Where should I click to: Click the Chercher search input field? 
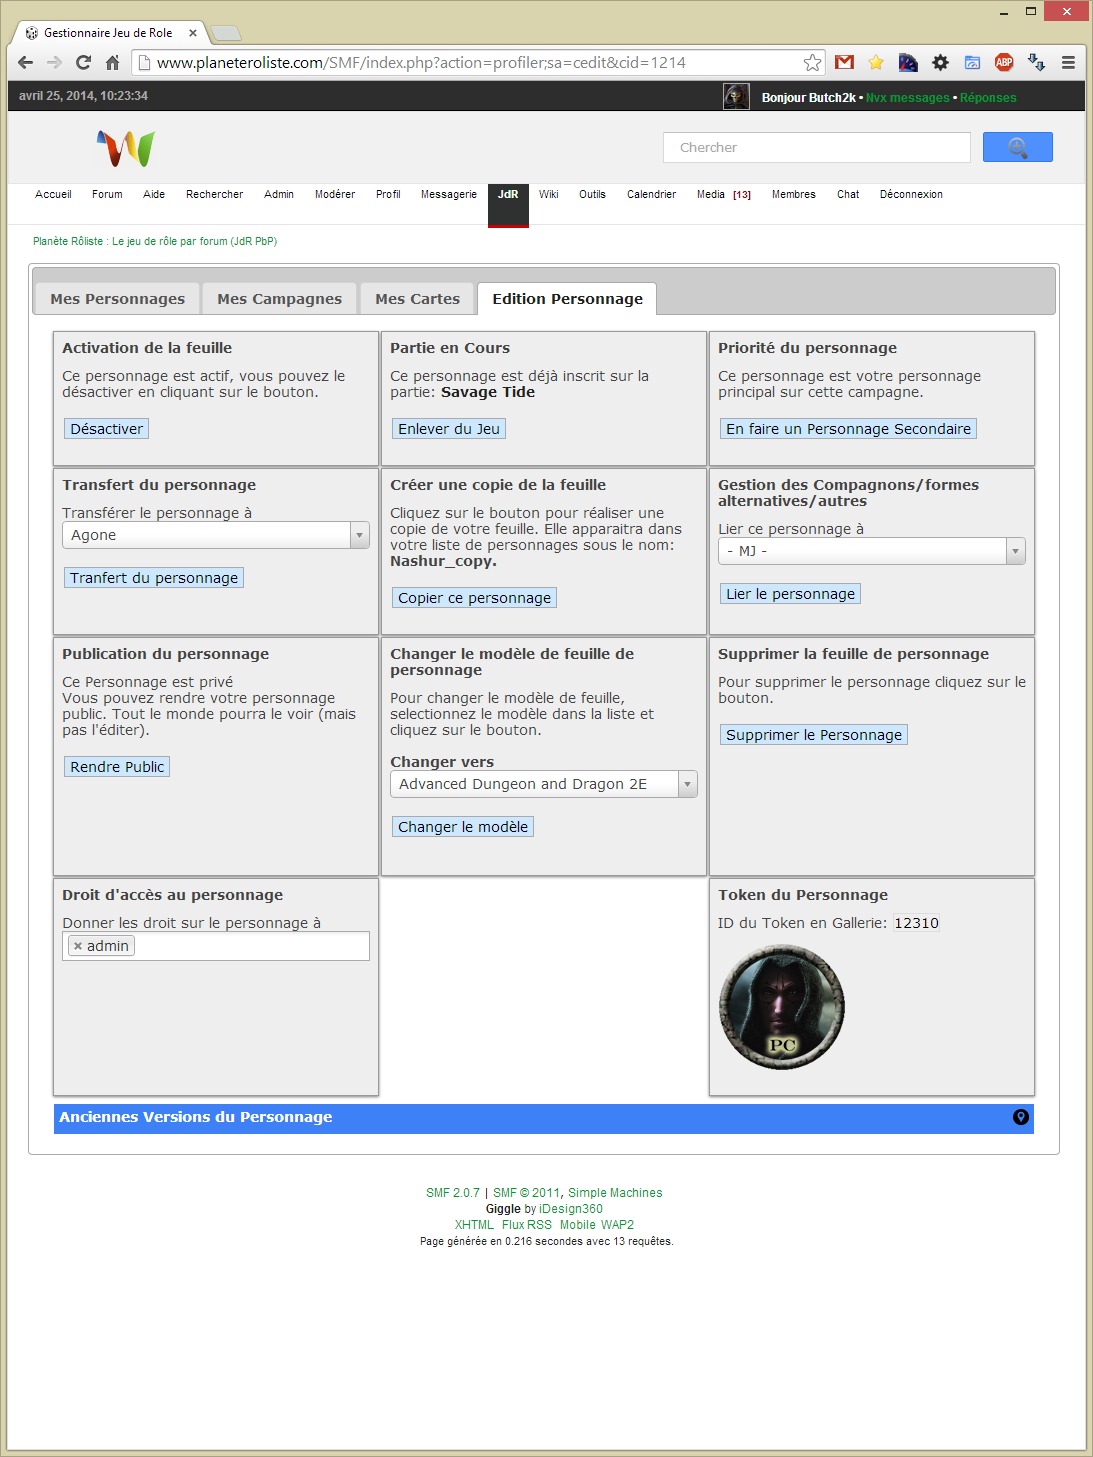(x=816, y=147)
